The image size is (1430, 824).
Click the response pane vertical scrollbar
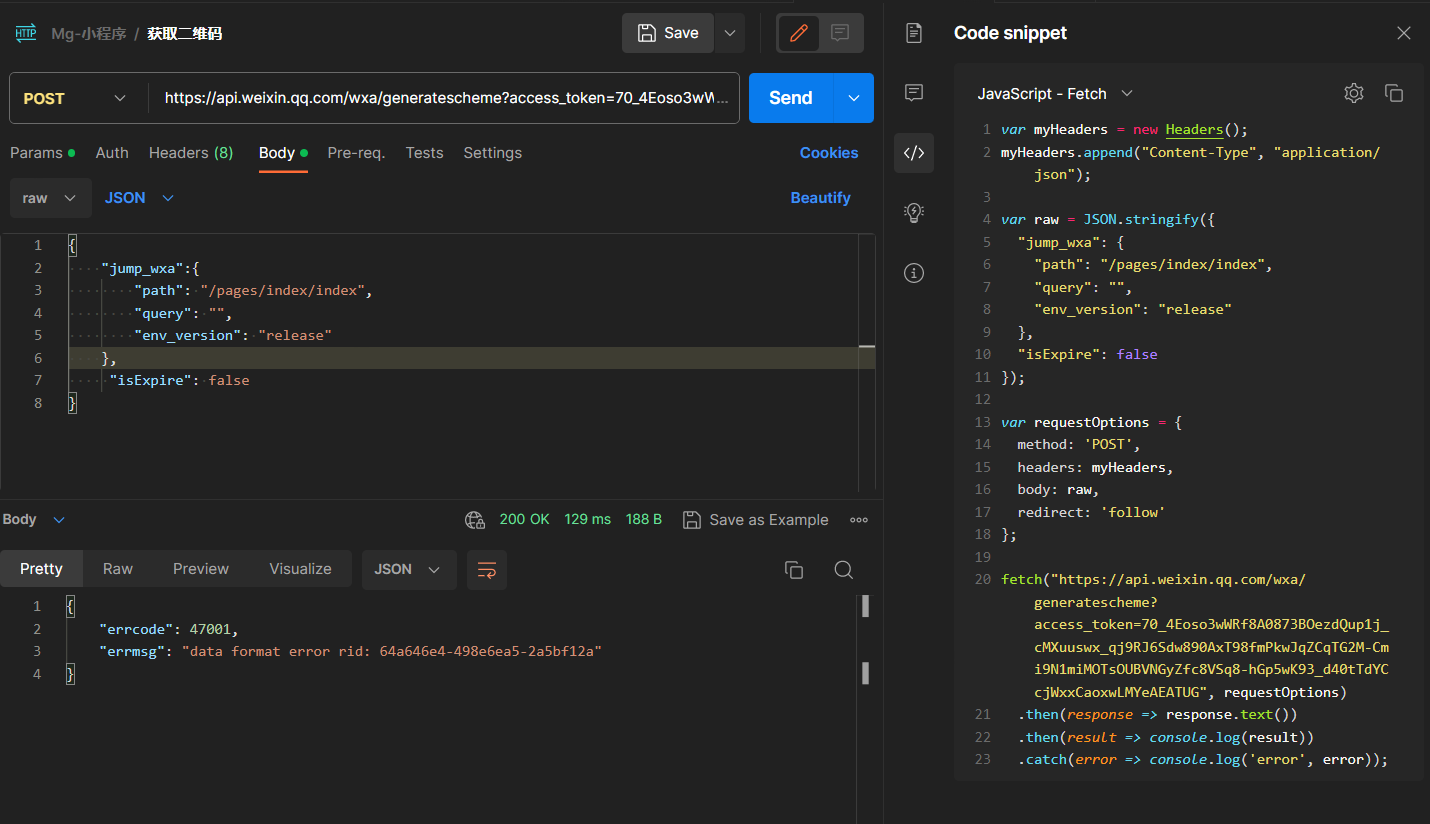click(865, 640)
